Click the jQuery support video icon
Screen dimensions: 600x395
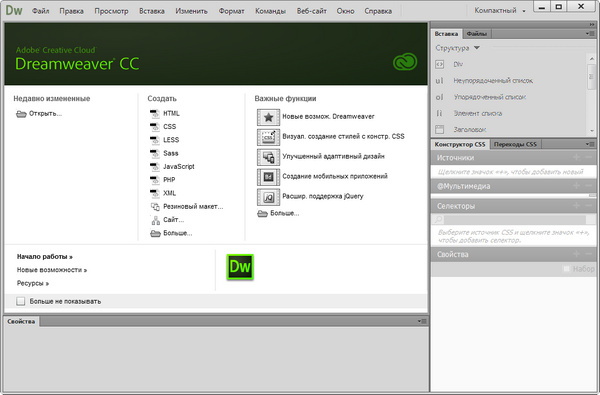coord(268,197)
